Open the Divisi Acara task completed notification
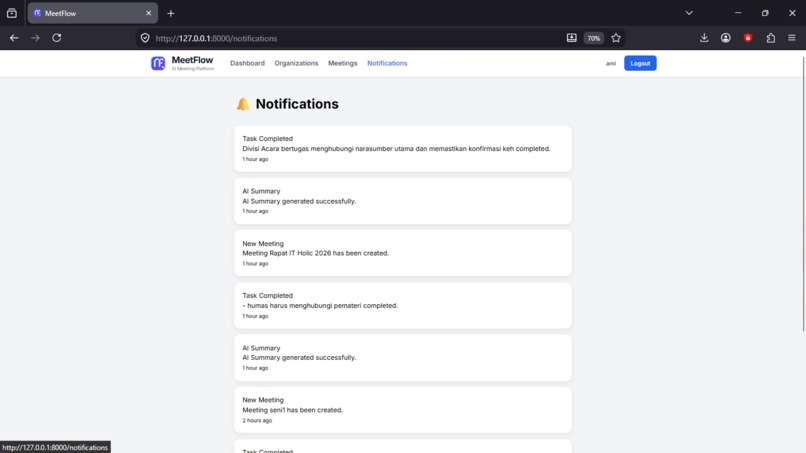This screenshot has width=806, height=453. tap(402, 149)
